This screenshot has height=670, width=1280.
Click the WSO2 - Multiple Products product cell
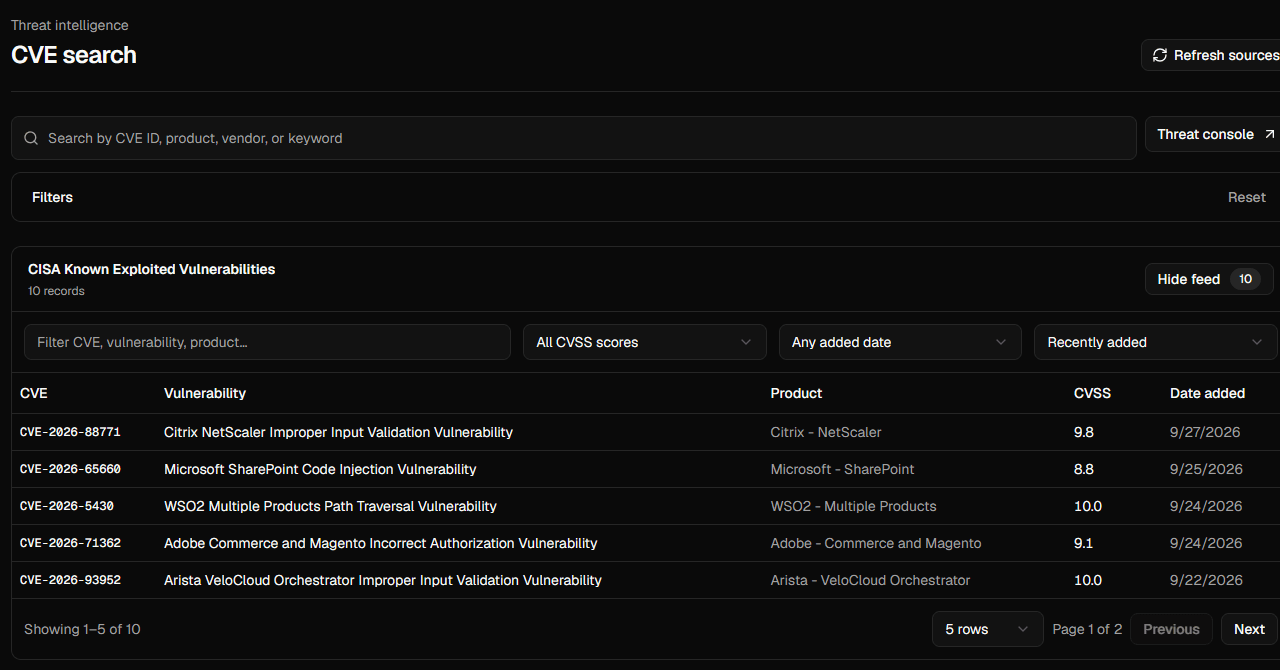pyautogui.click(x=853, y=506)
